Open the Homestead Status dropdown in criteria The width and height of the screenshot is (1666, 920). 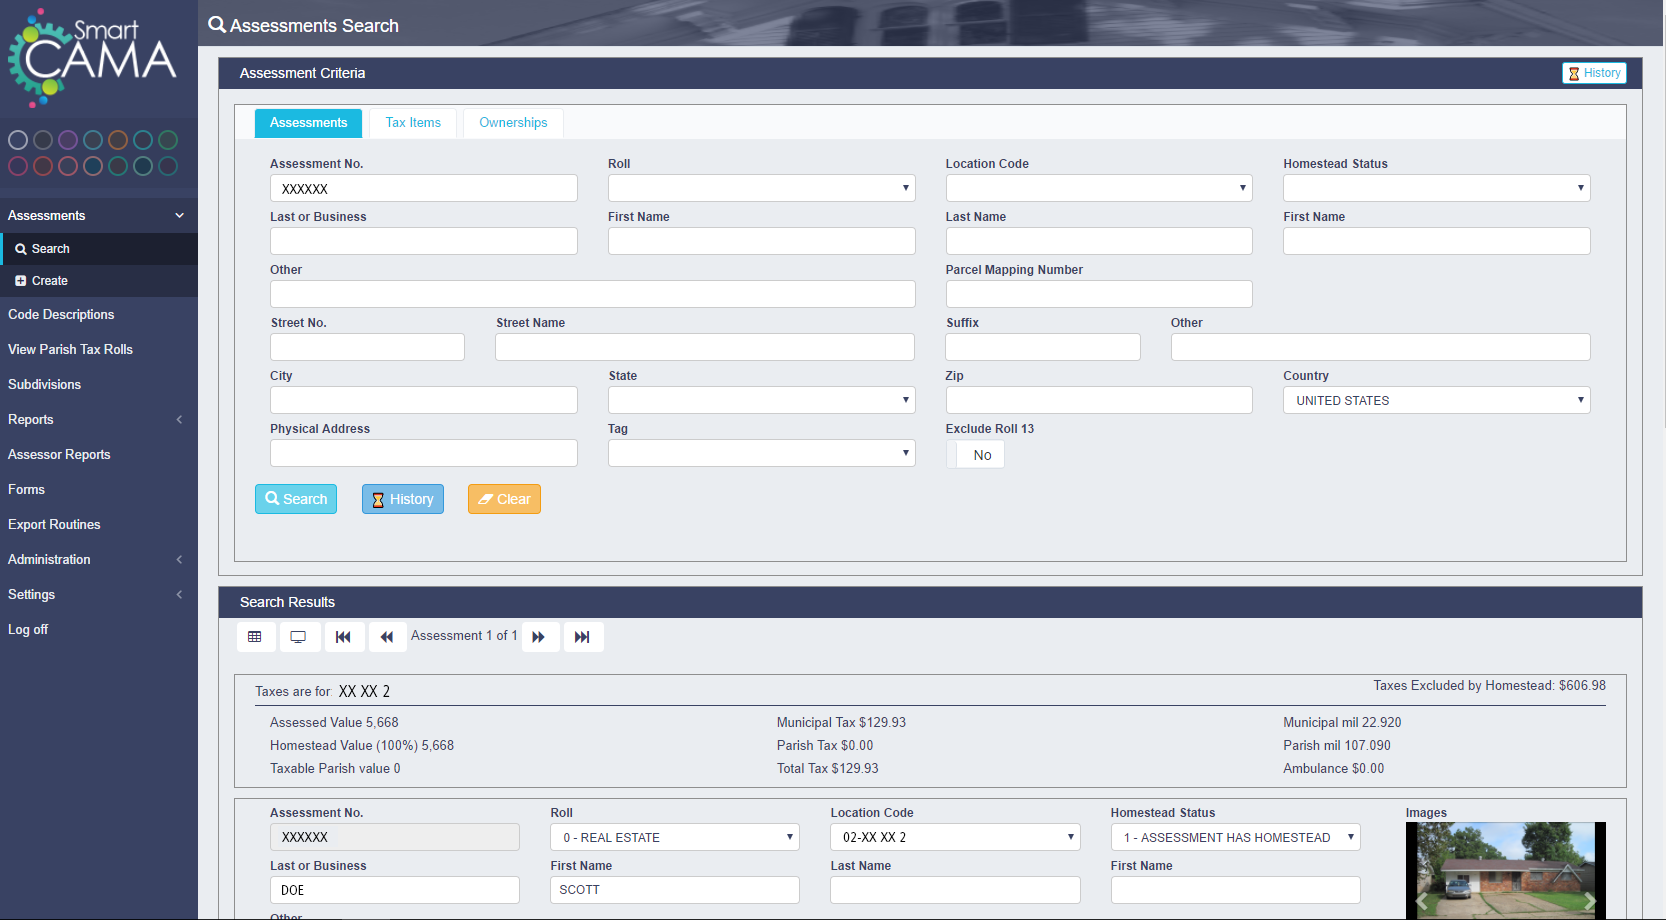[x=1436, y=188]
